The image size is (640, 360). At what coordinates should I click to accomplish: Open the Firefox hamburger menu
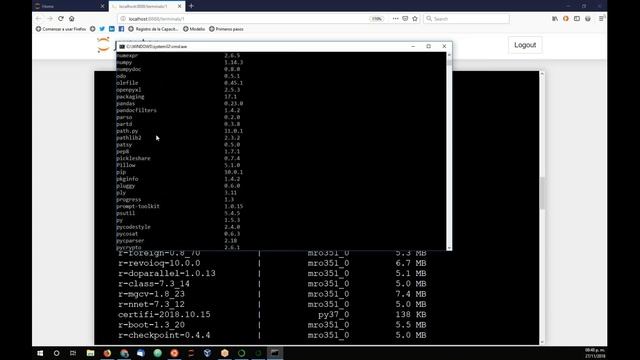(601, 19)
